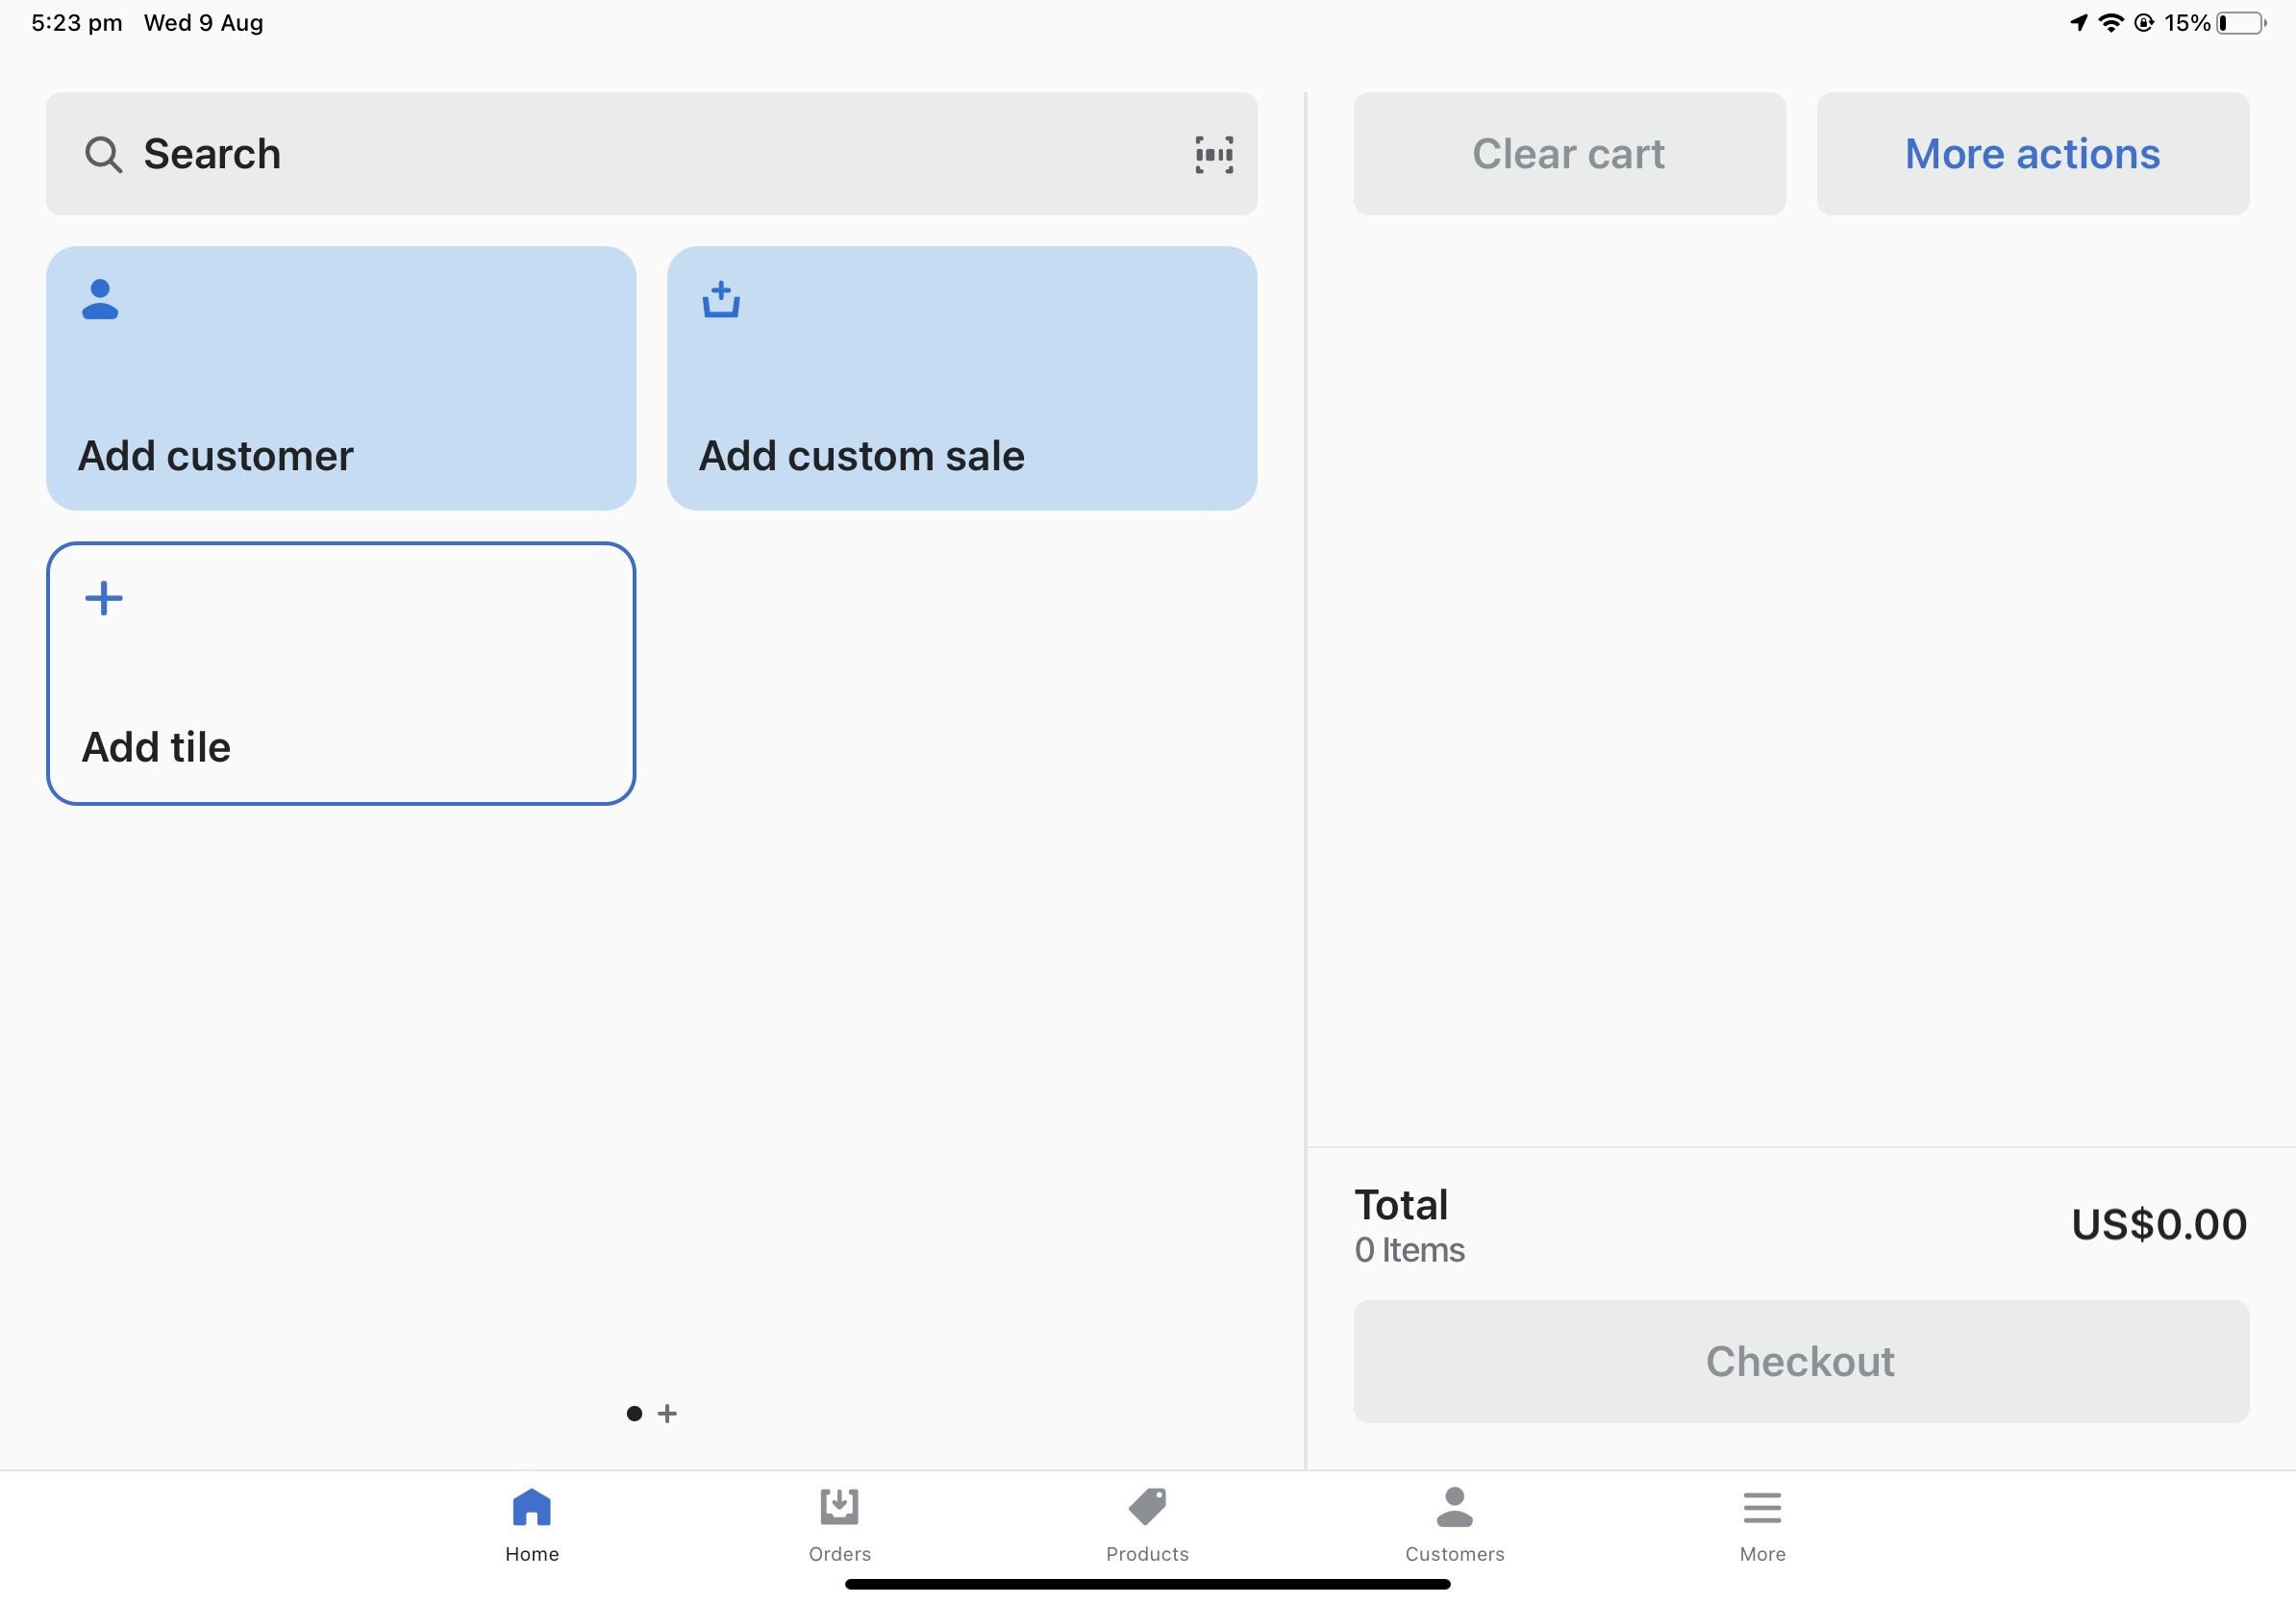Open the Customers tab

(1455, 1525)
